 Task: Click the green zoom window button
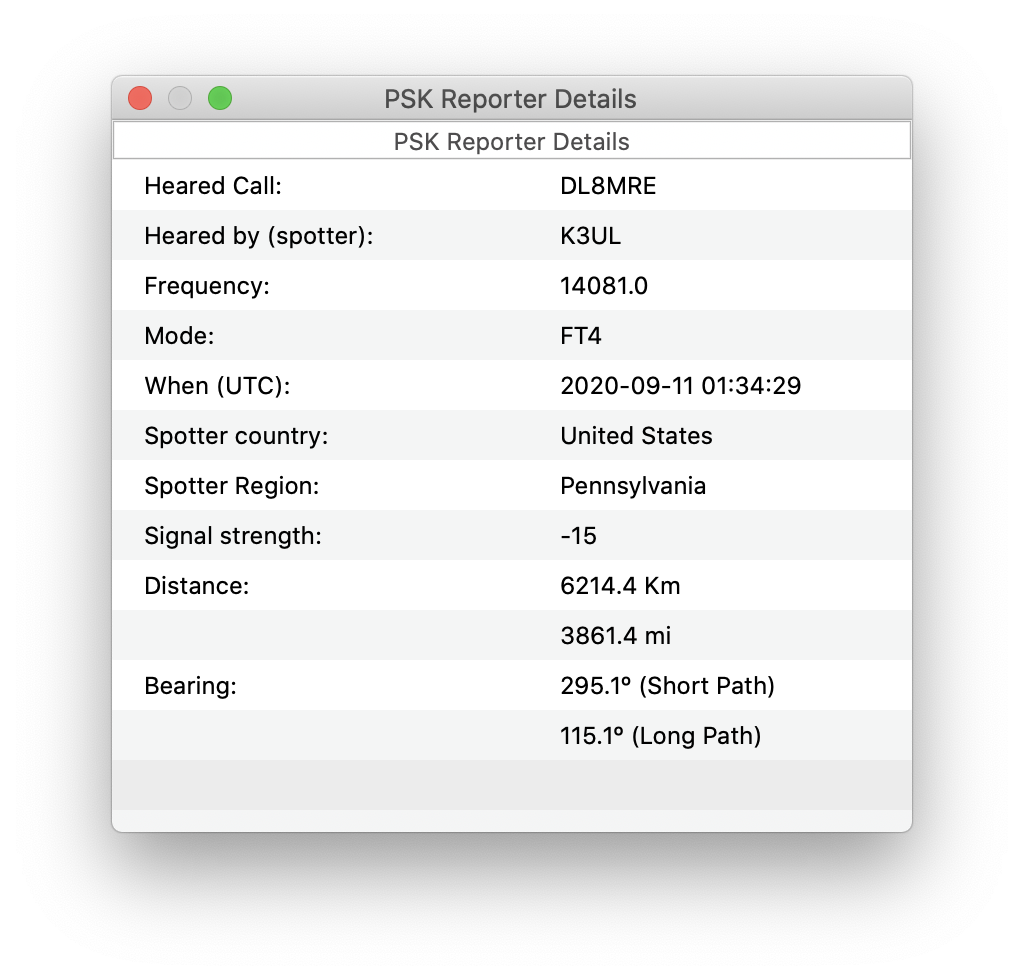pos(220,99)
